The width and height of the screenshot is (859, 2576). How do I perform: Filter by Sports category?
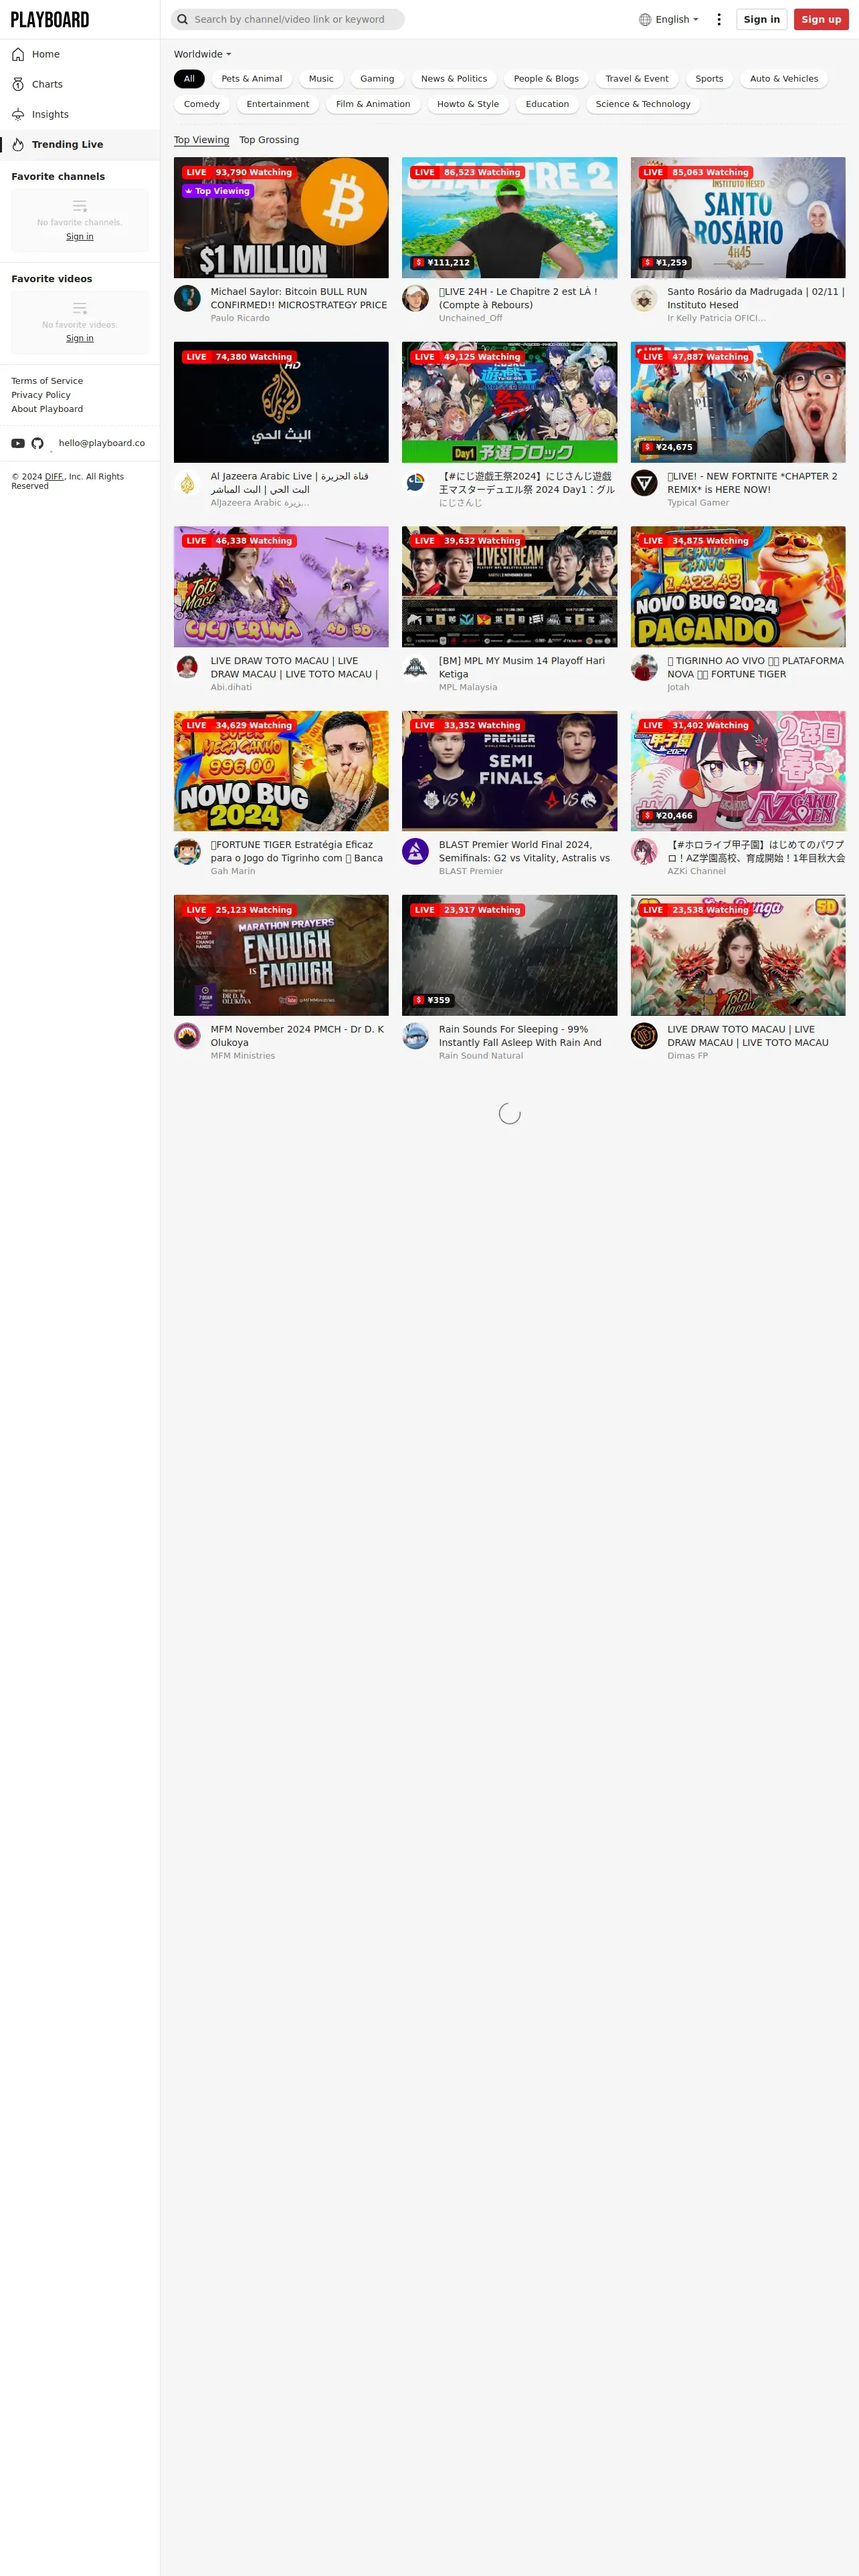pyautogui.click(x=709, y=78)
